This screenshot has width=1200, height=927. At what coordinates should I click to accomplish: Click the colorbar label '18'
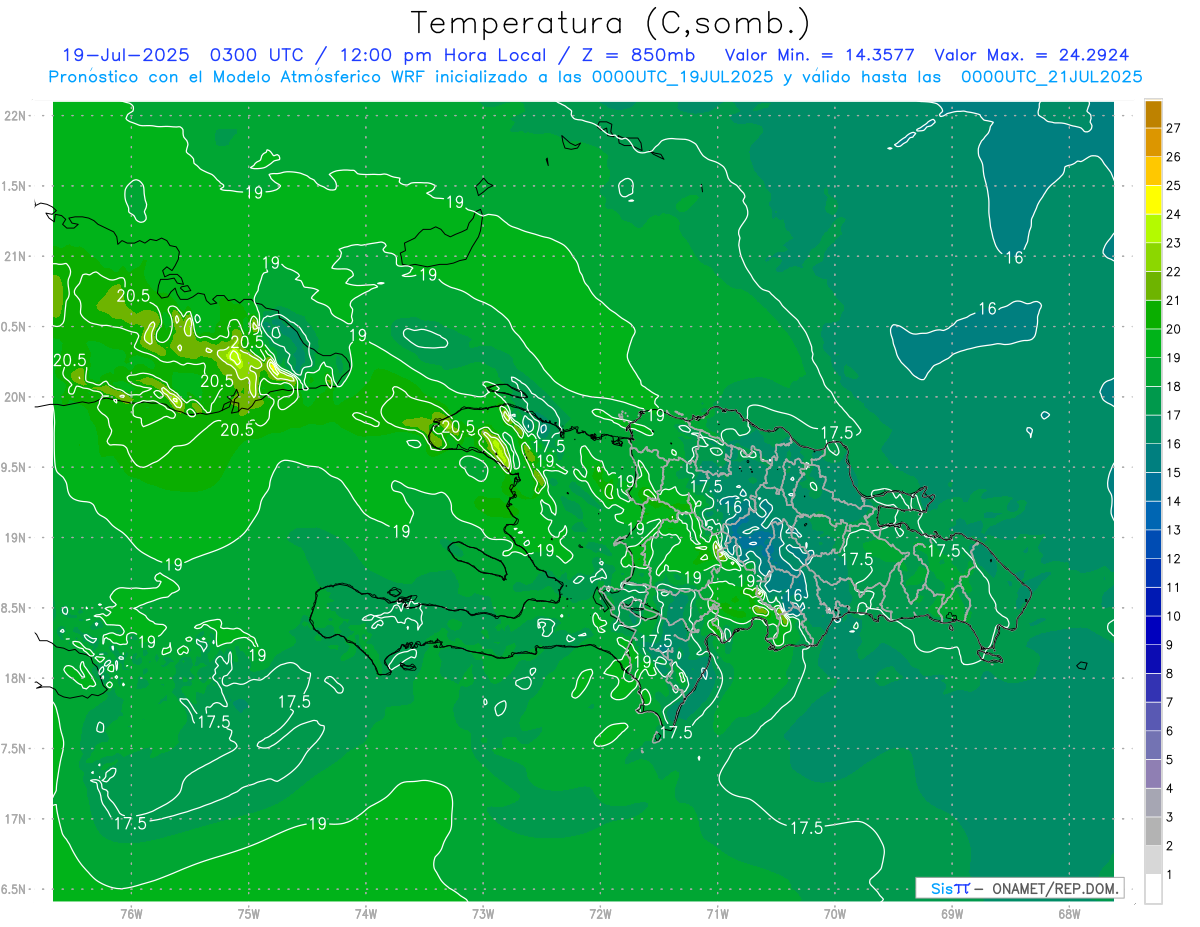[1174, 386]
